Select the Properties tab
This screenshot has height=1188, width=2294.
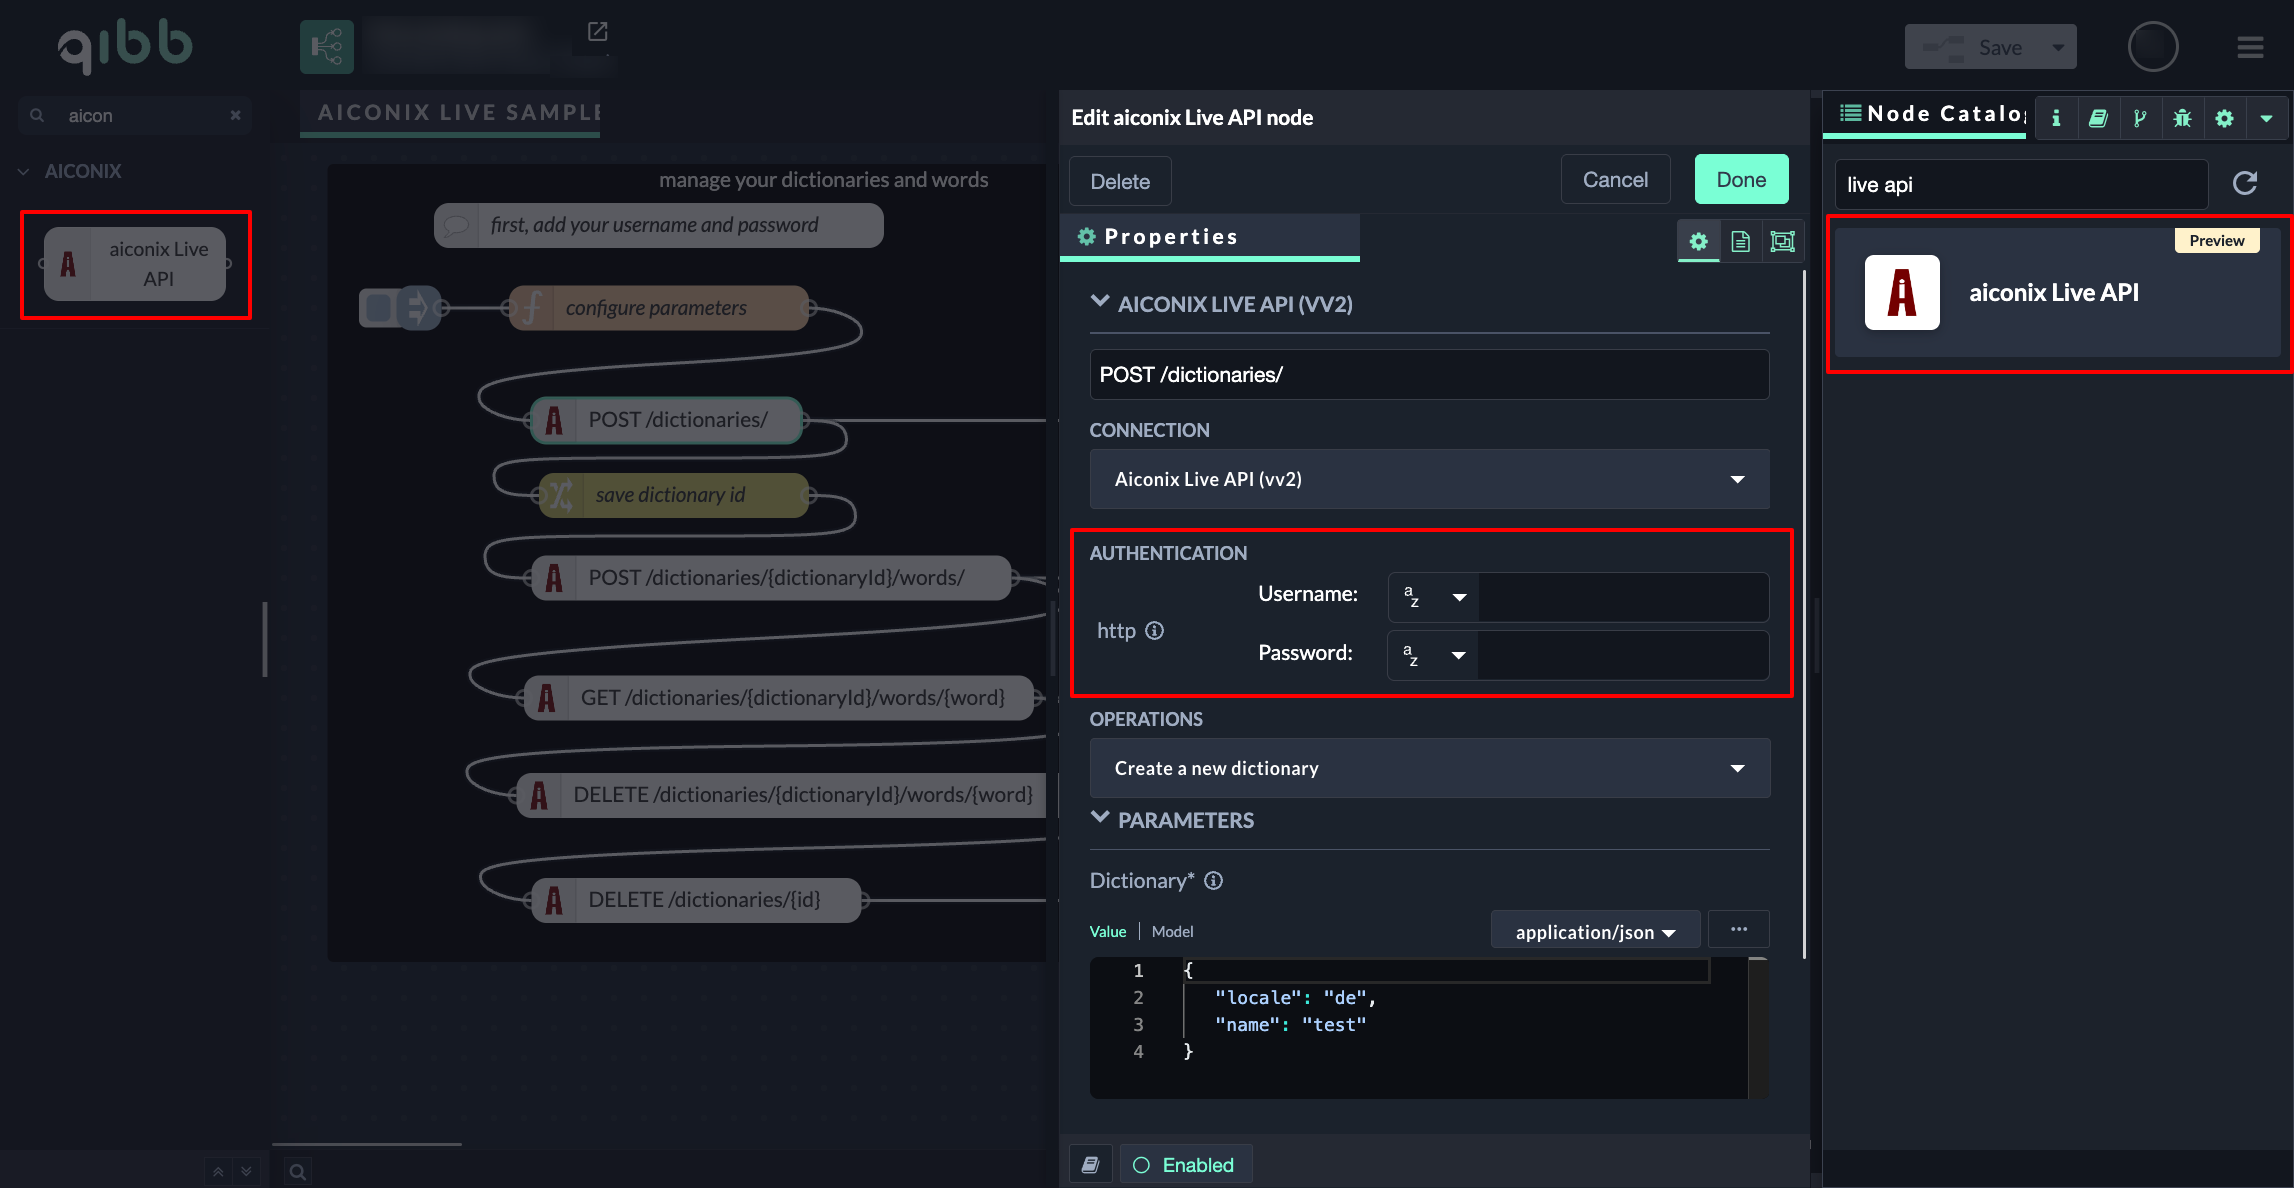[x=1170, y=237]
